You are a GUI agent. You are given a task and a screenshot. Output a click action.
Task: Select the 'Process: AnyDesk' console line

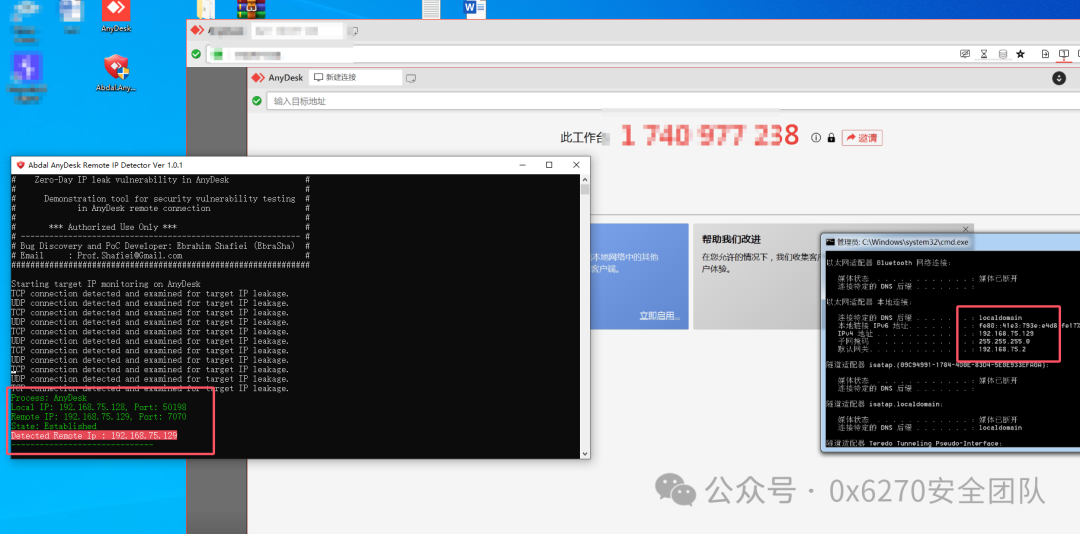coord(49,398)
